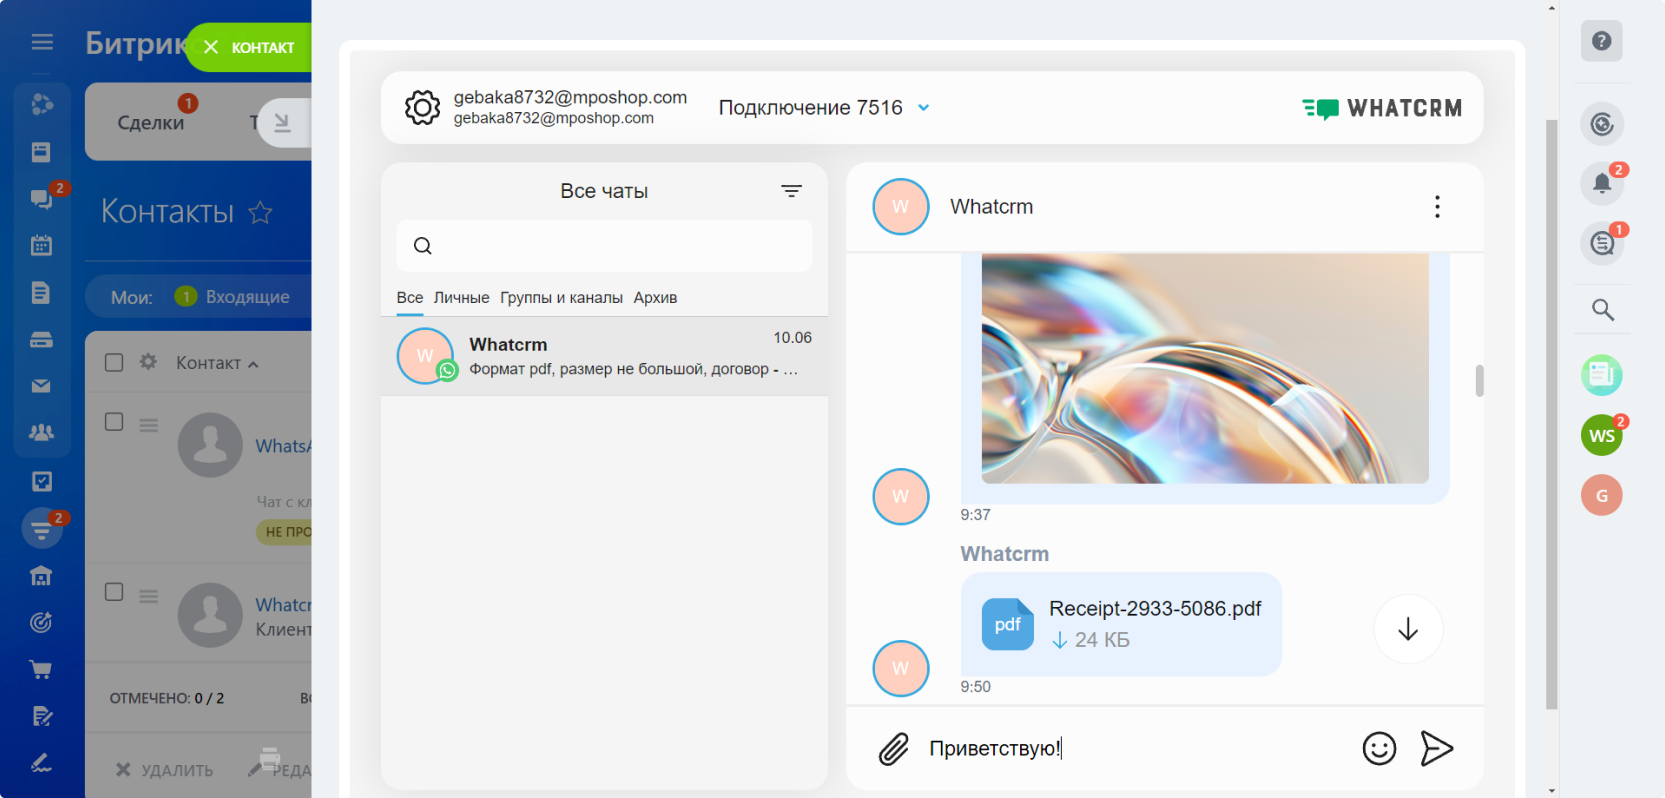Open WhatCRM settings gear icon
The width and height of the screenshot is (1665, 798).
422,107
